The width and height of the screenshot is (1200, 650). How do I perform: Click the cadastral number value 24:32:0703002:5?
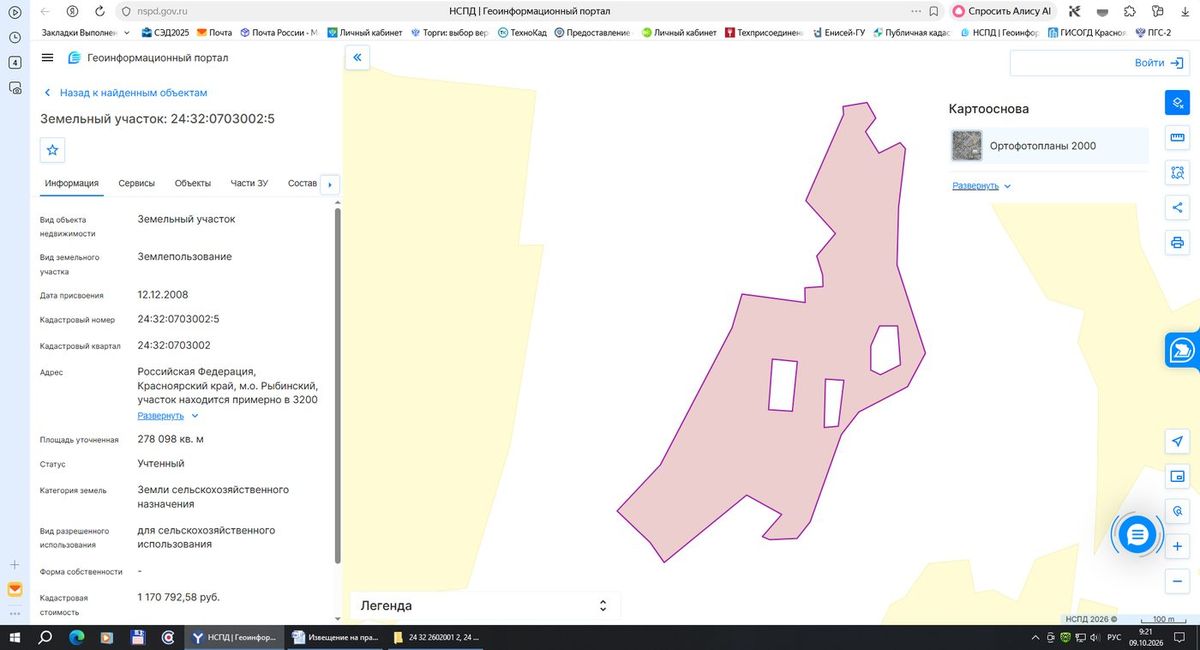point(178,320)
